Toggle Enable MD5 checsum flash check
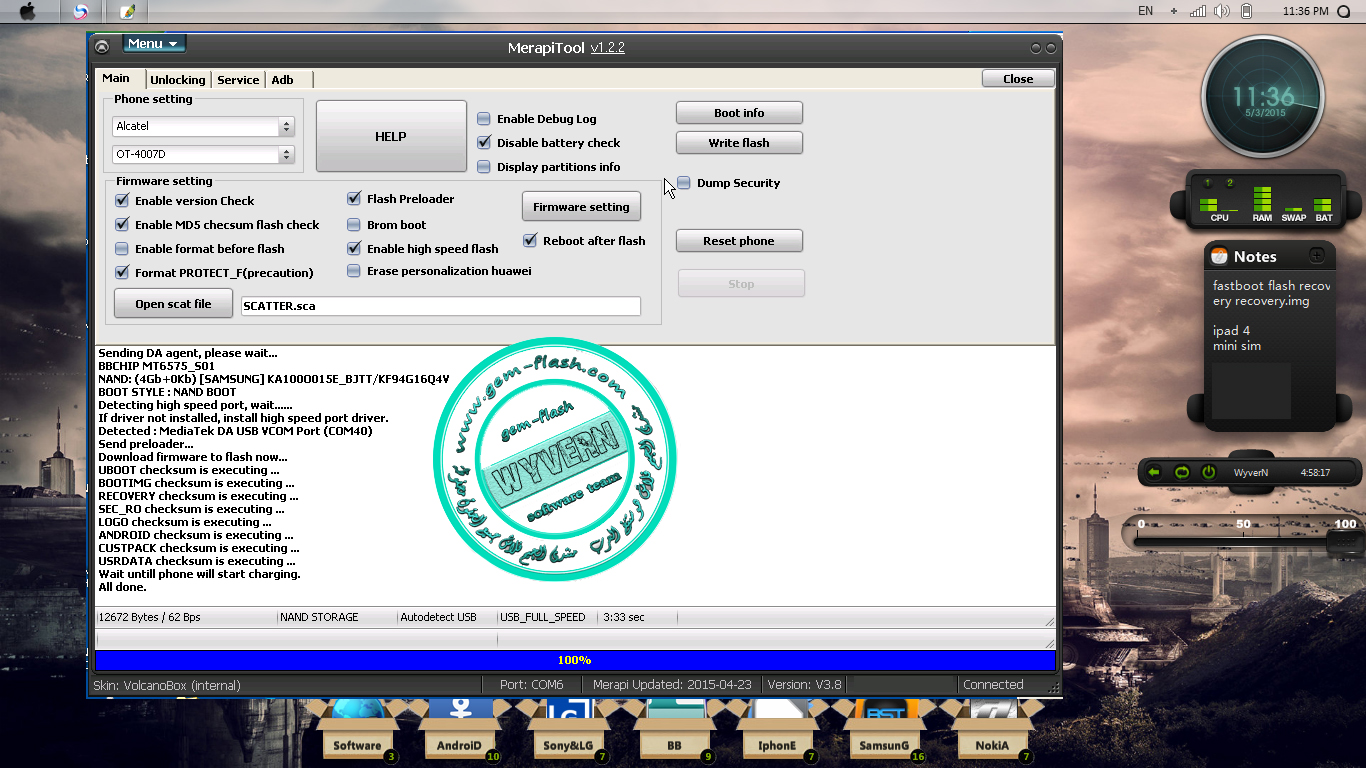Screen dimensions: 1366x768 point(122,225)
